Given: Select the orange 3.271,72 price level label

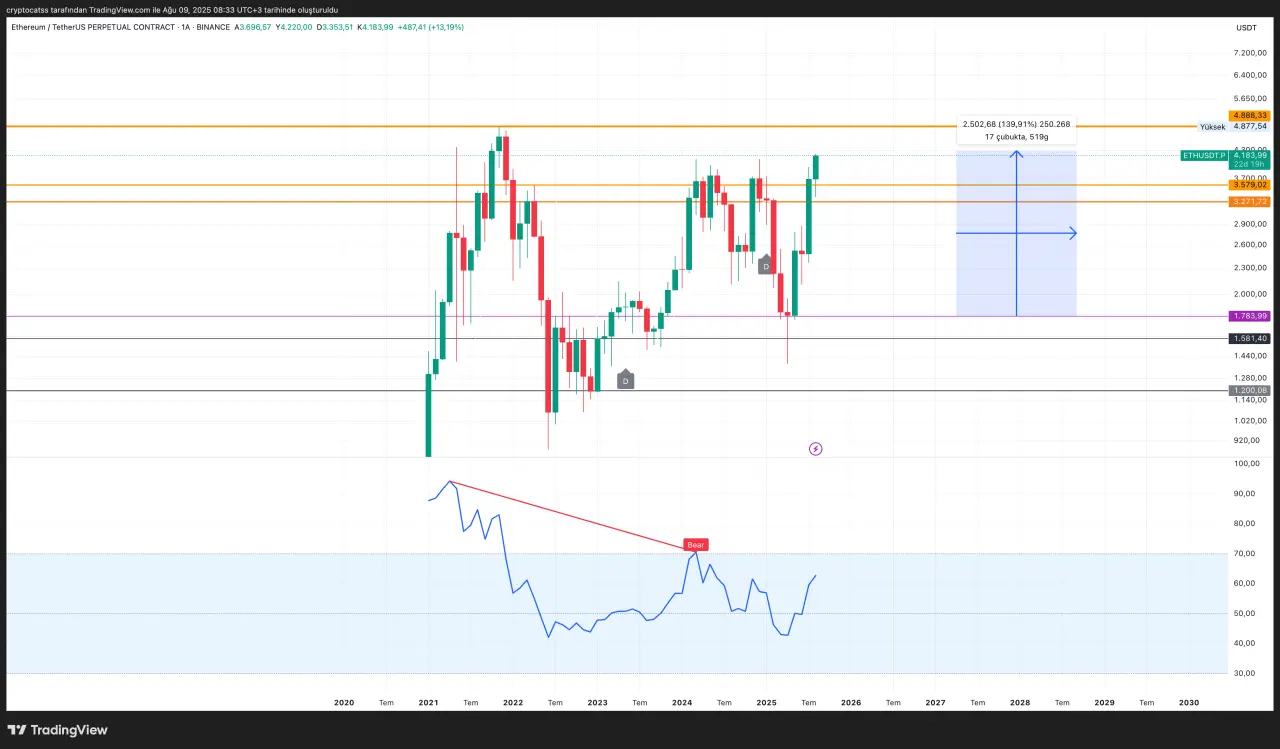Looking at the screenshot, I should click(1249, 202).
